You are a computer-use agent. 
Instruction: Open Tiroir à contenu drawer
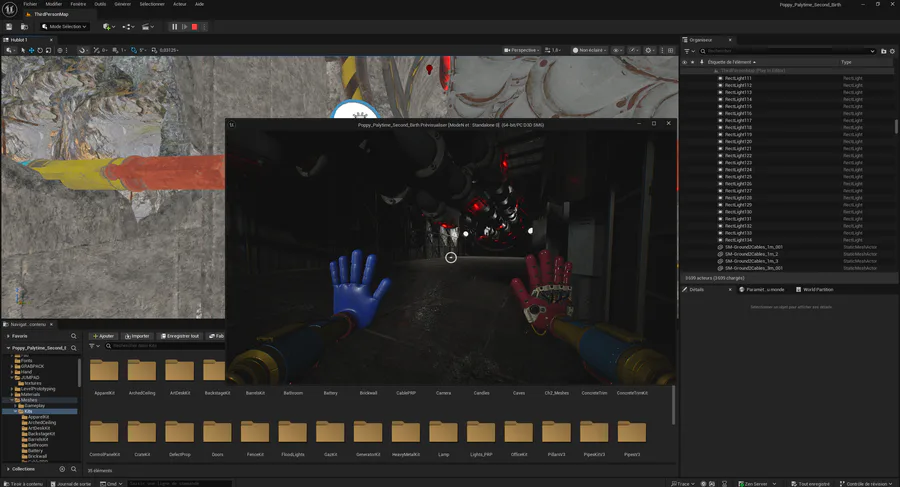(24, 484)
